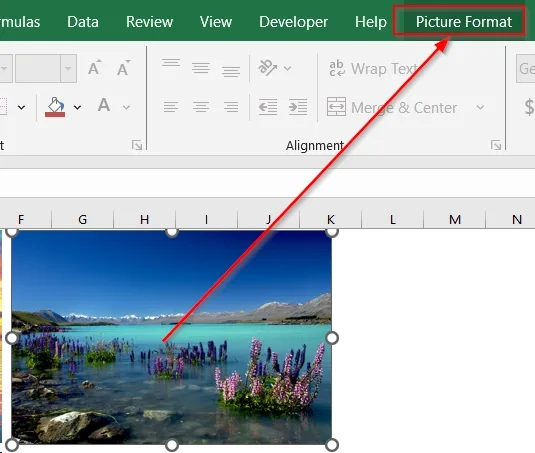This screenshot has width=535, height=453.
Task: Click the lake landscape picture
Action: coord(172,338)
